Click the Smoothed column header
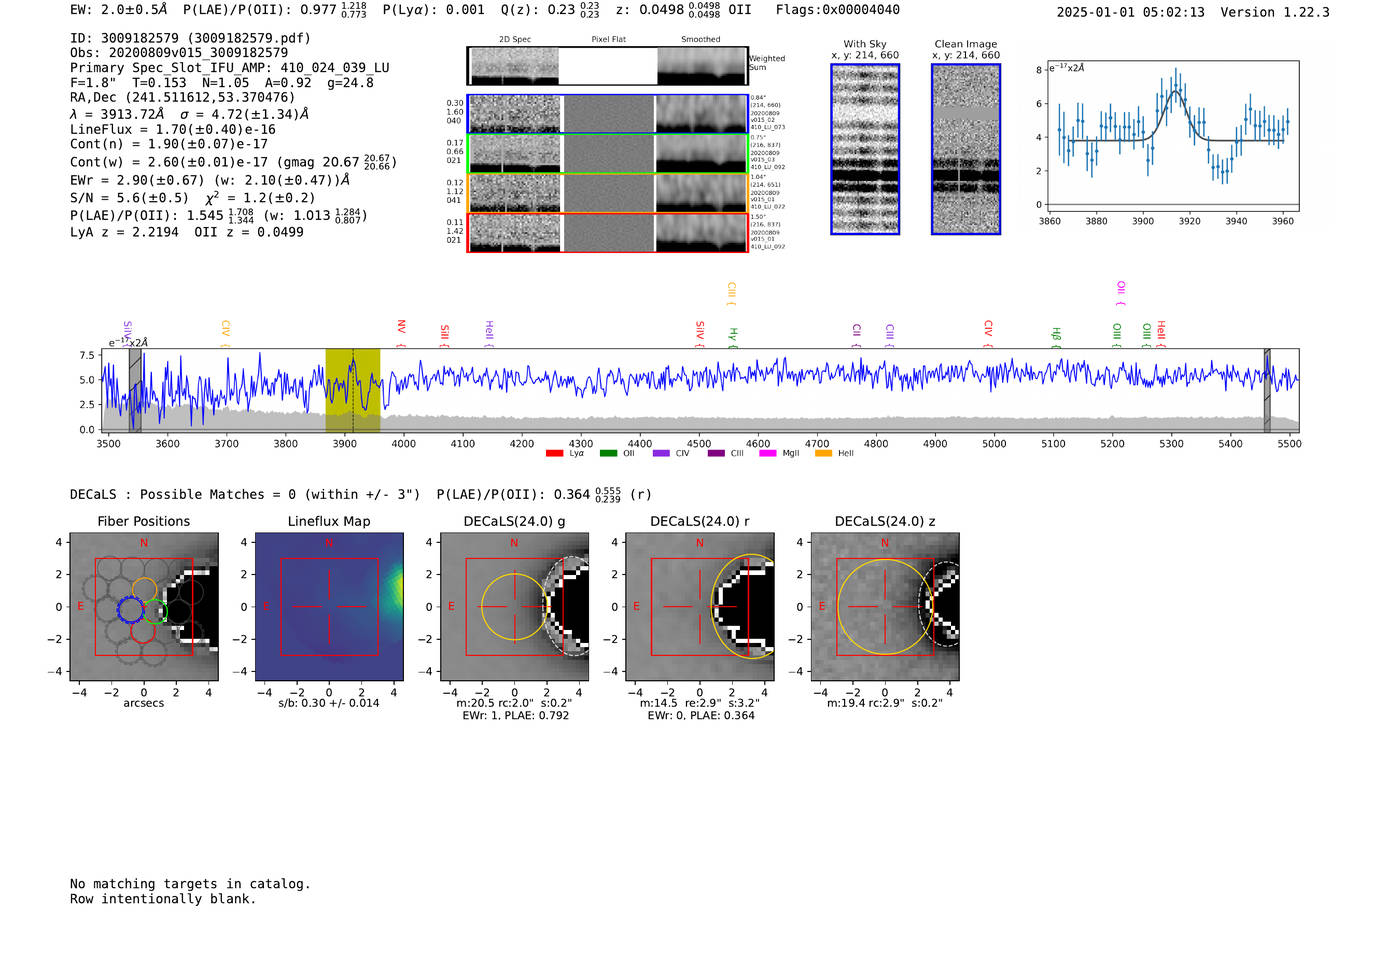The width and height of the screenshot is (1400, 953). (701, 40)
